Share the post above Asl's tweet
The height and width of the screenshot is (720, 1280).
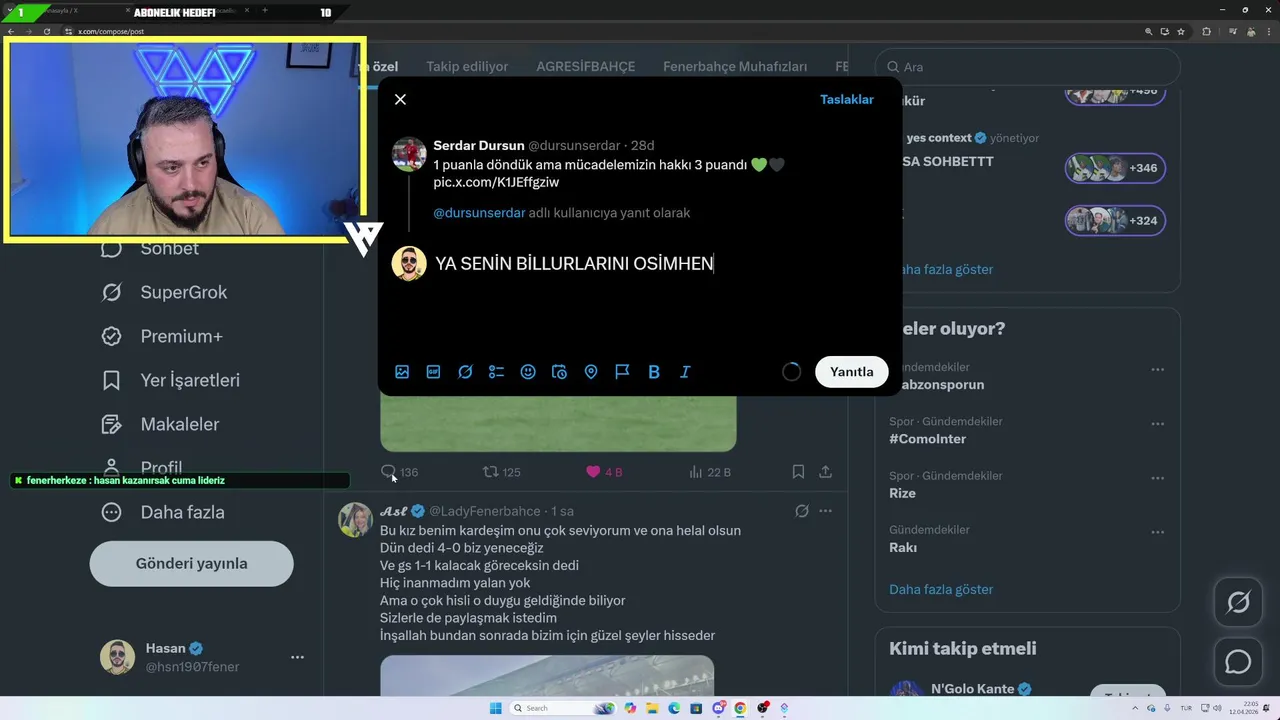[826, 471]
